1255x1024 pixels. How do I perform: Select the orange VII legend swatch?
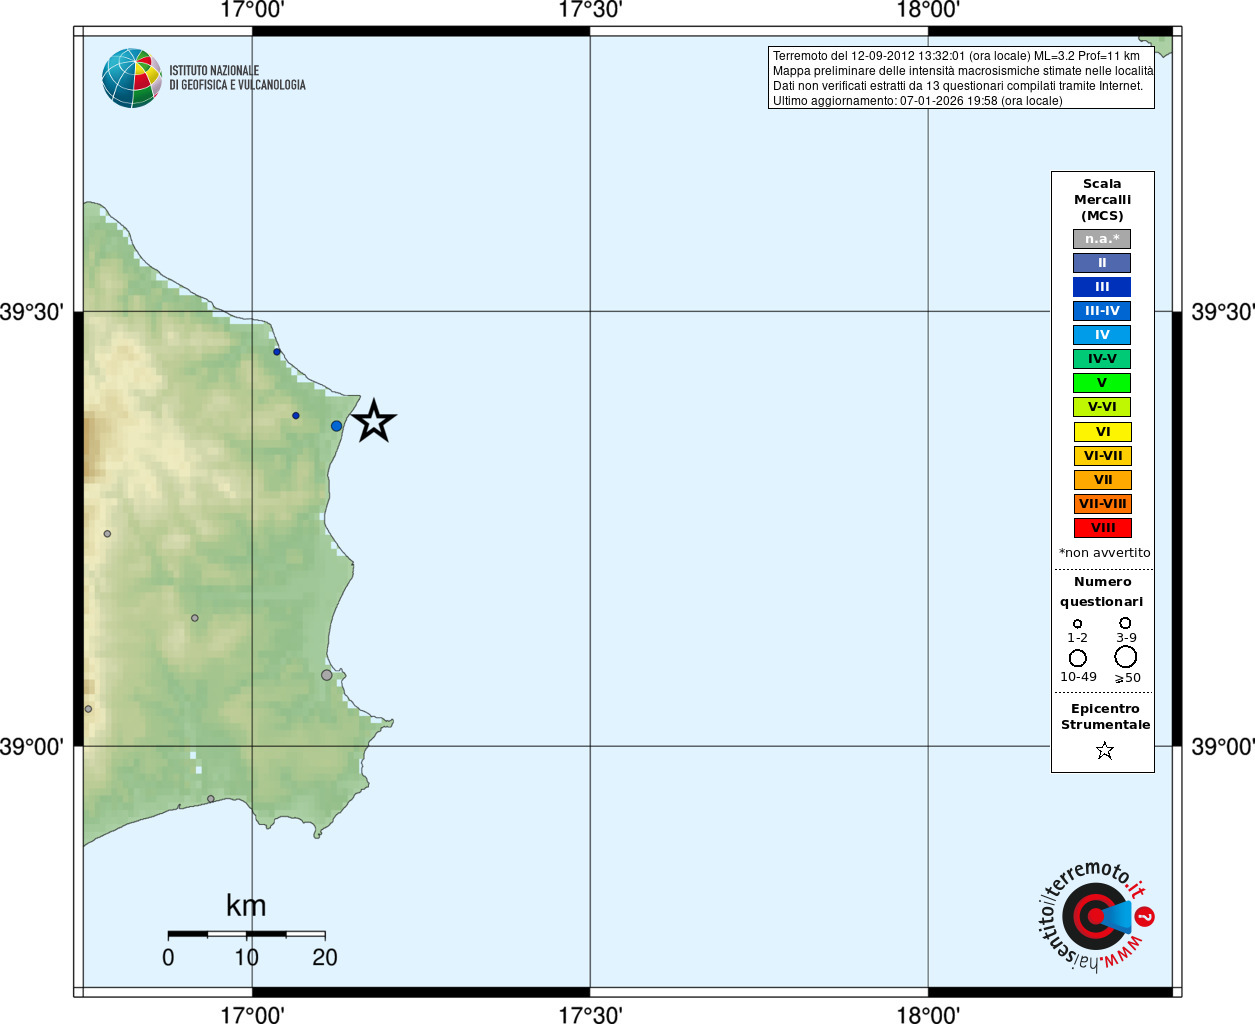(x=1102, y=480)
